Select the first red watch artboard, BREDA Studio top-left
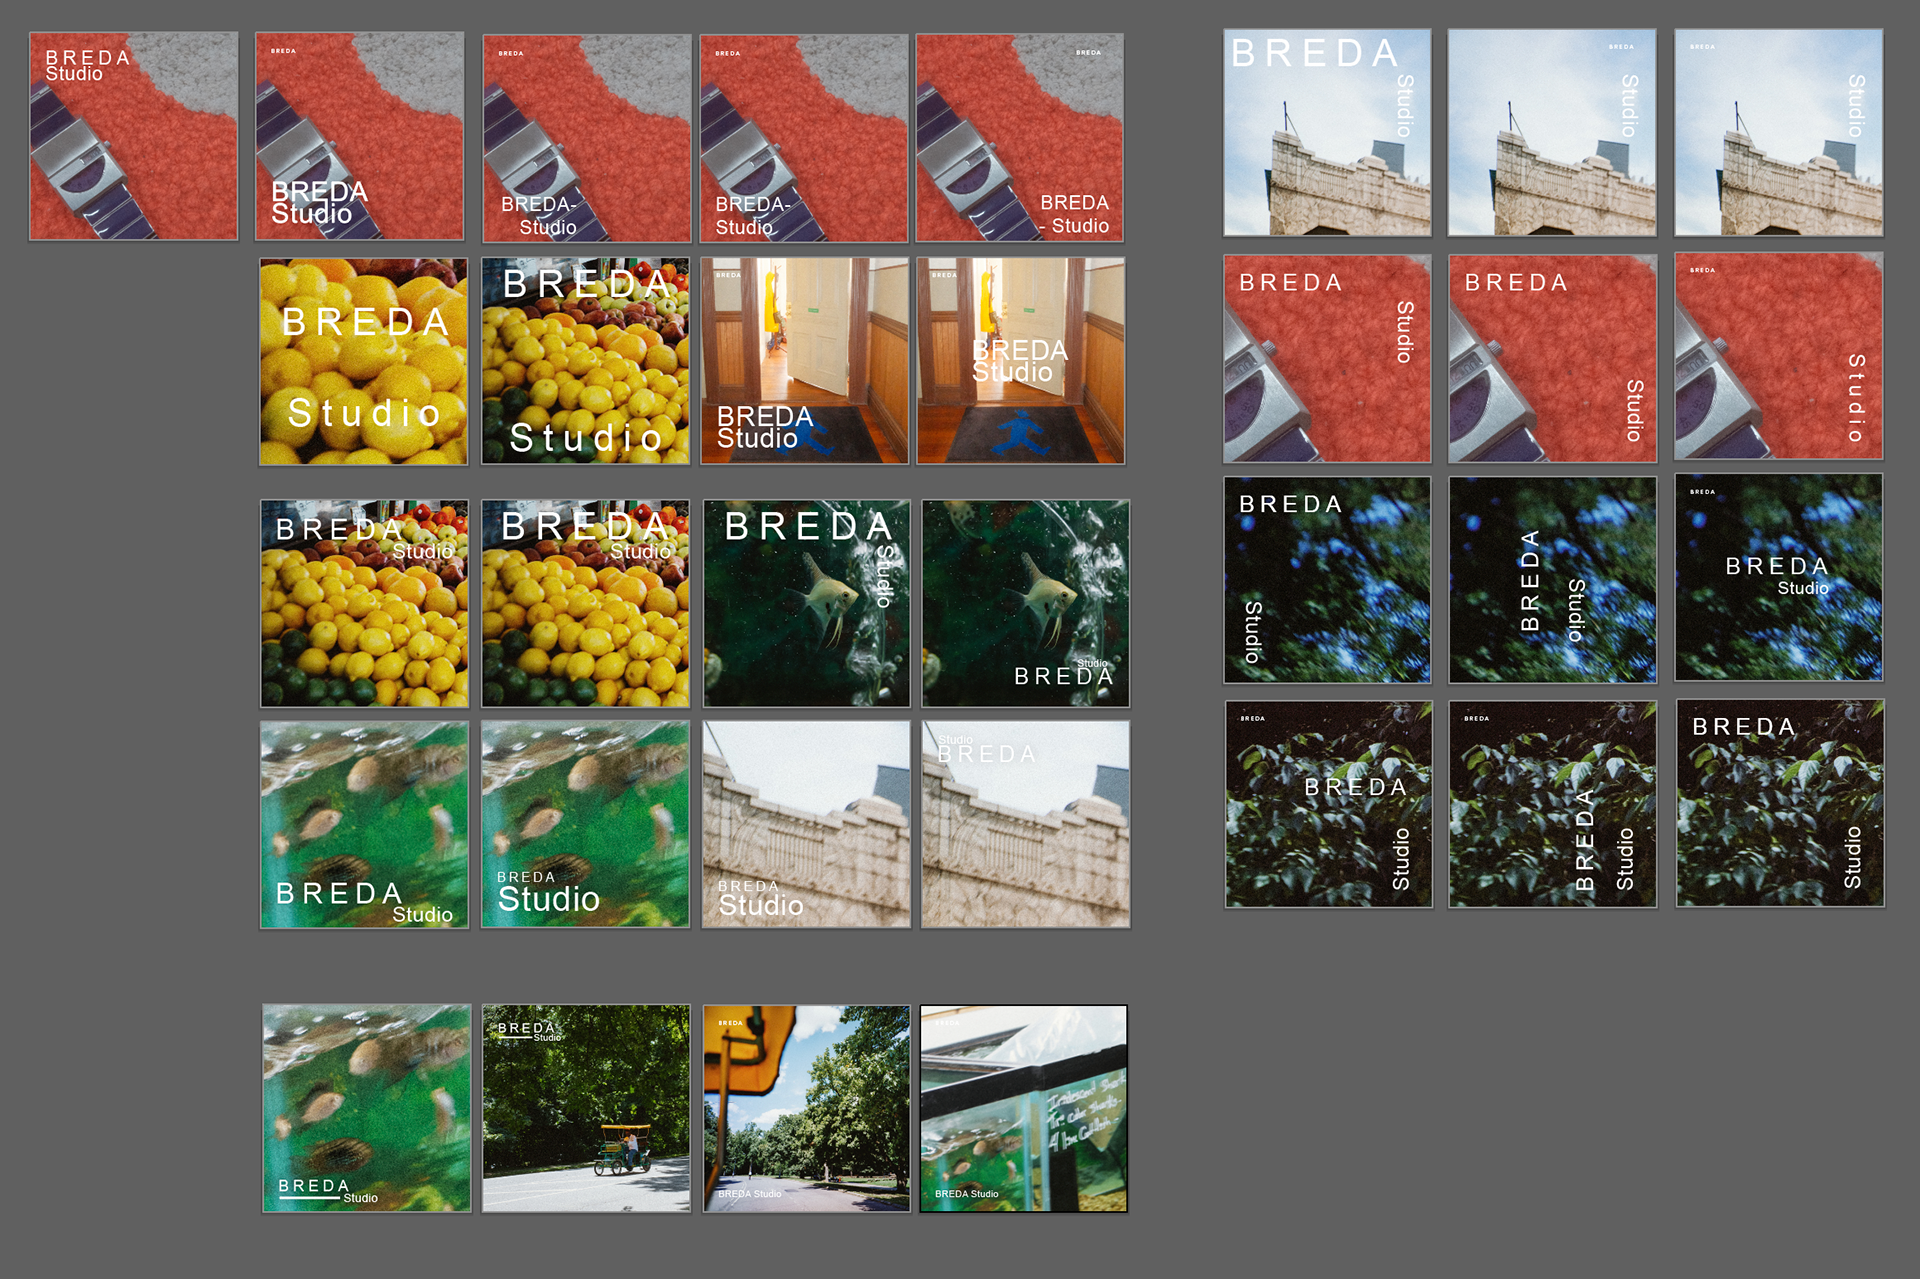 [x=133, y=136]
